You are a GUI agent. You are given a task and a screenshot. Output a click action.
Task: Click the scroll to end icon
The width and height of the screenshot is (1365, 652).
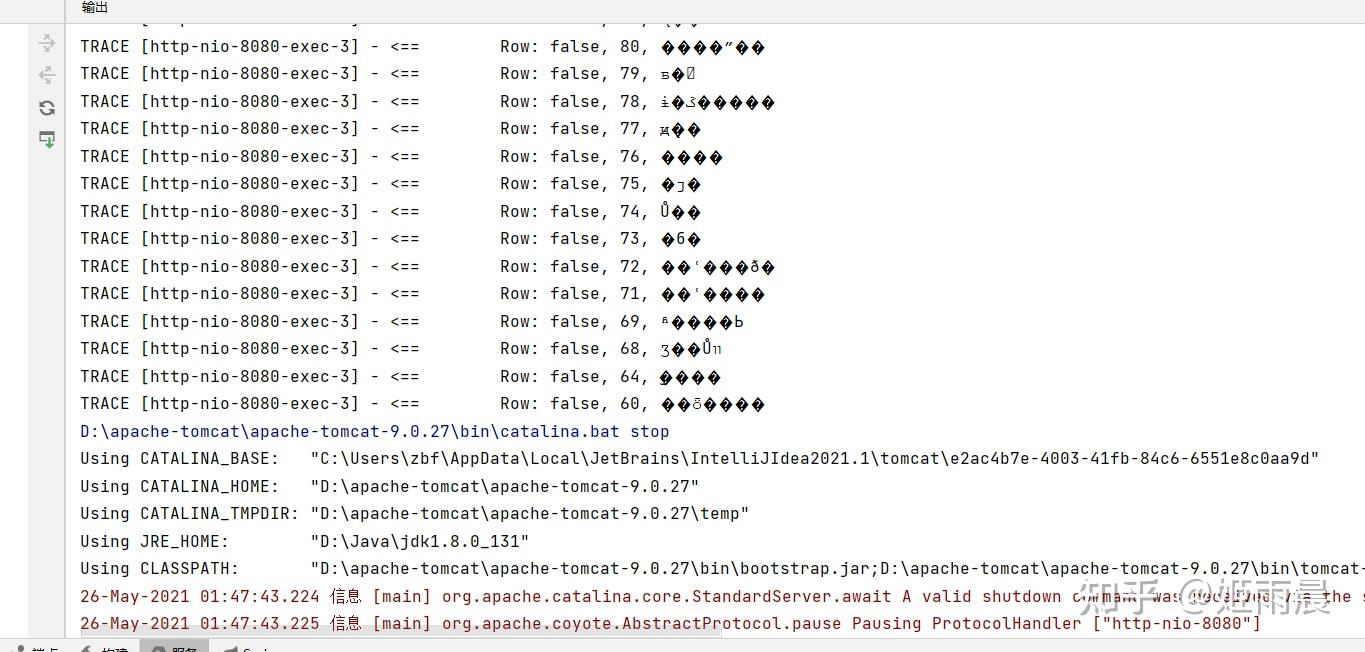(46, 139)
